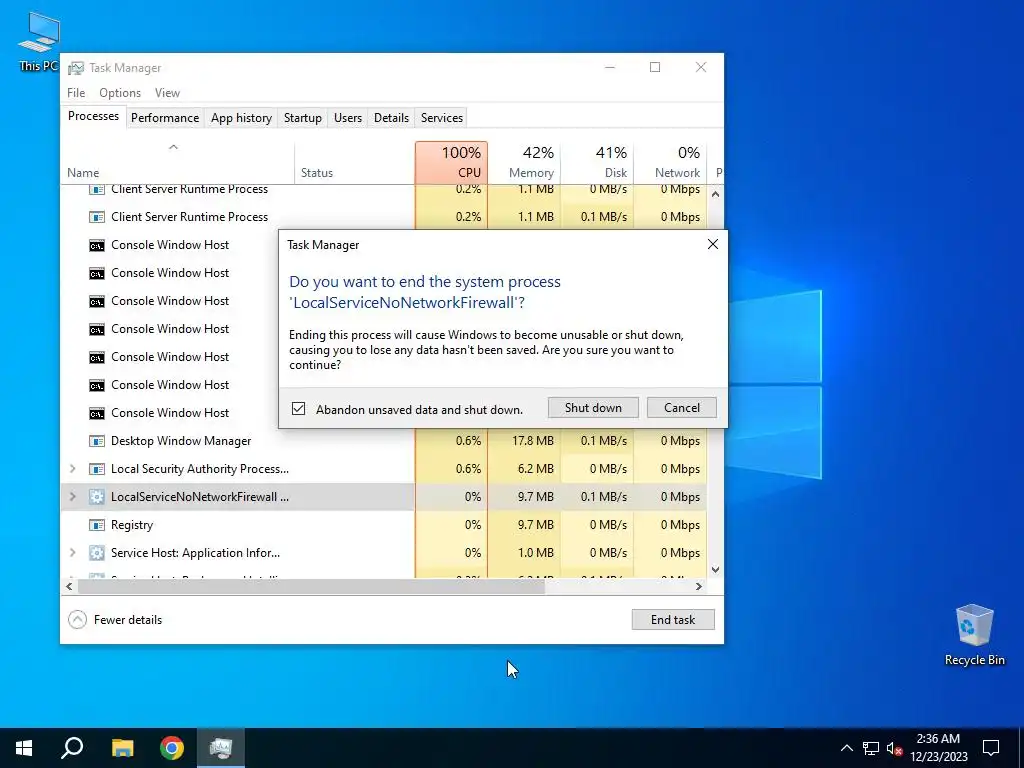Click the muted volume tray icon
The height and width of the screenshot is (768, 1024).
[x=895, y=748]
